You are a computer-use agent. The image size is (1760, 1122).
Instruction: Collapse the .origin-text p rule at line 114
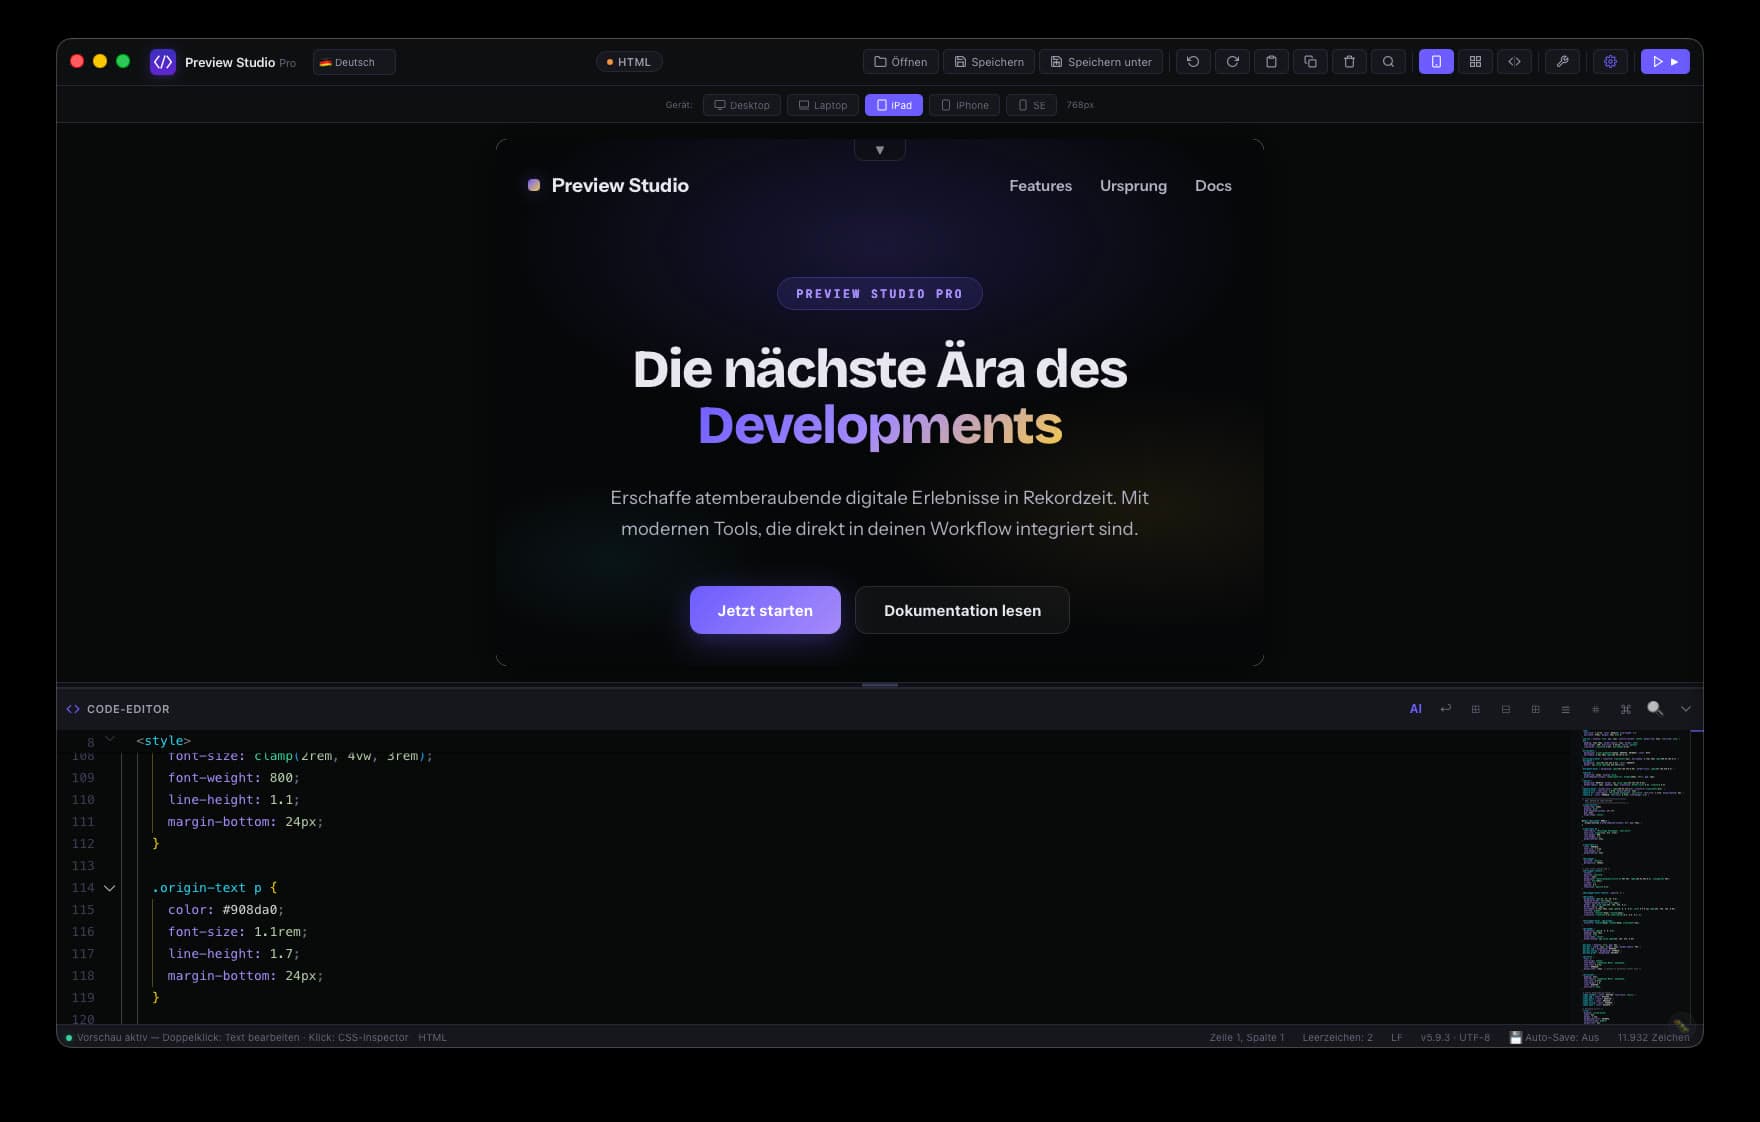[110, 888]
